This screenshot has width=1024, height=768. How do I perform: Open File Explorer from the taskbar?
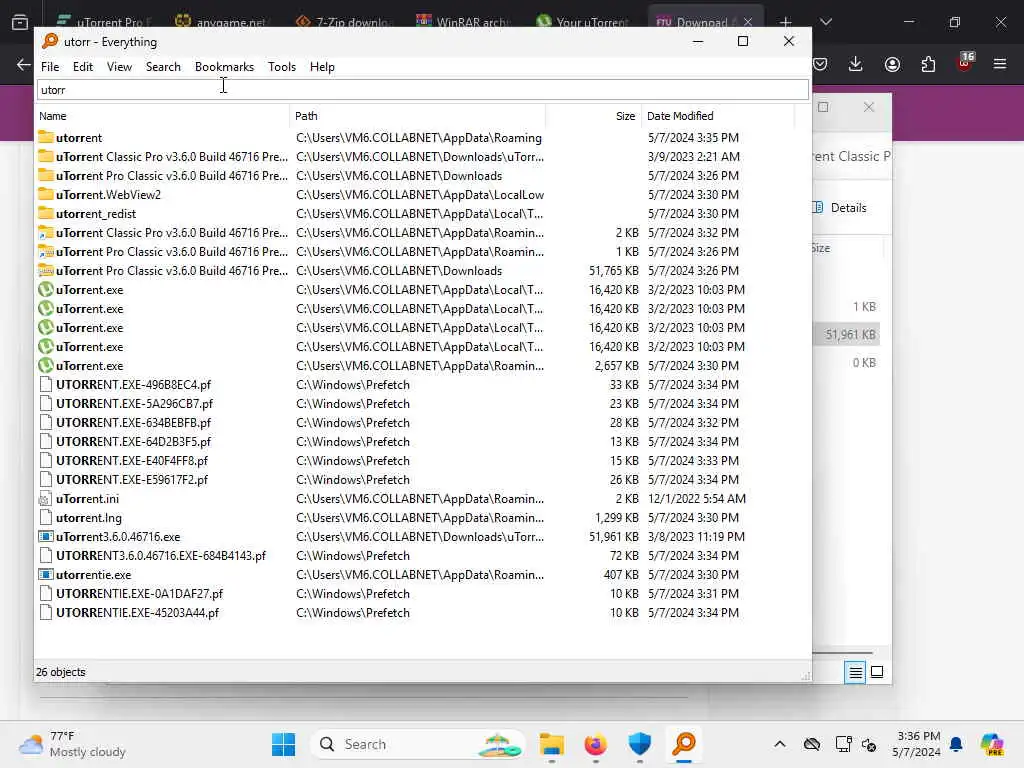point(552,744)
